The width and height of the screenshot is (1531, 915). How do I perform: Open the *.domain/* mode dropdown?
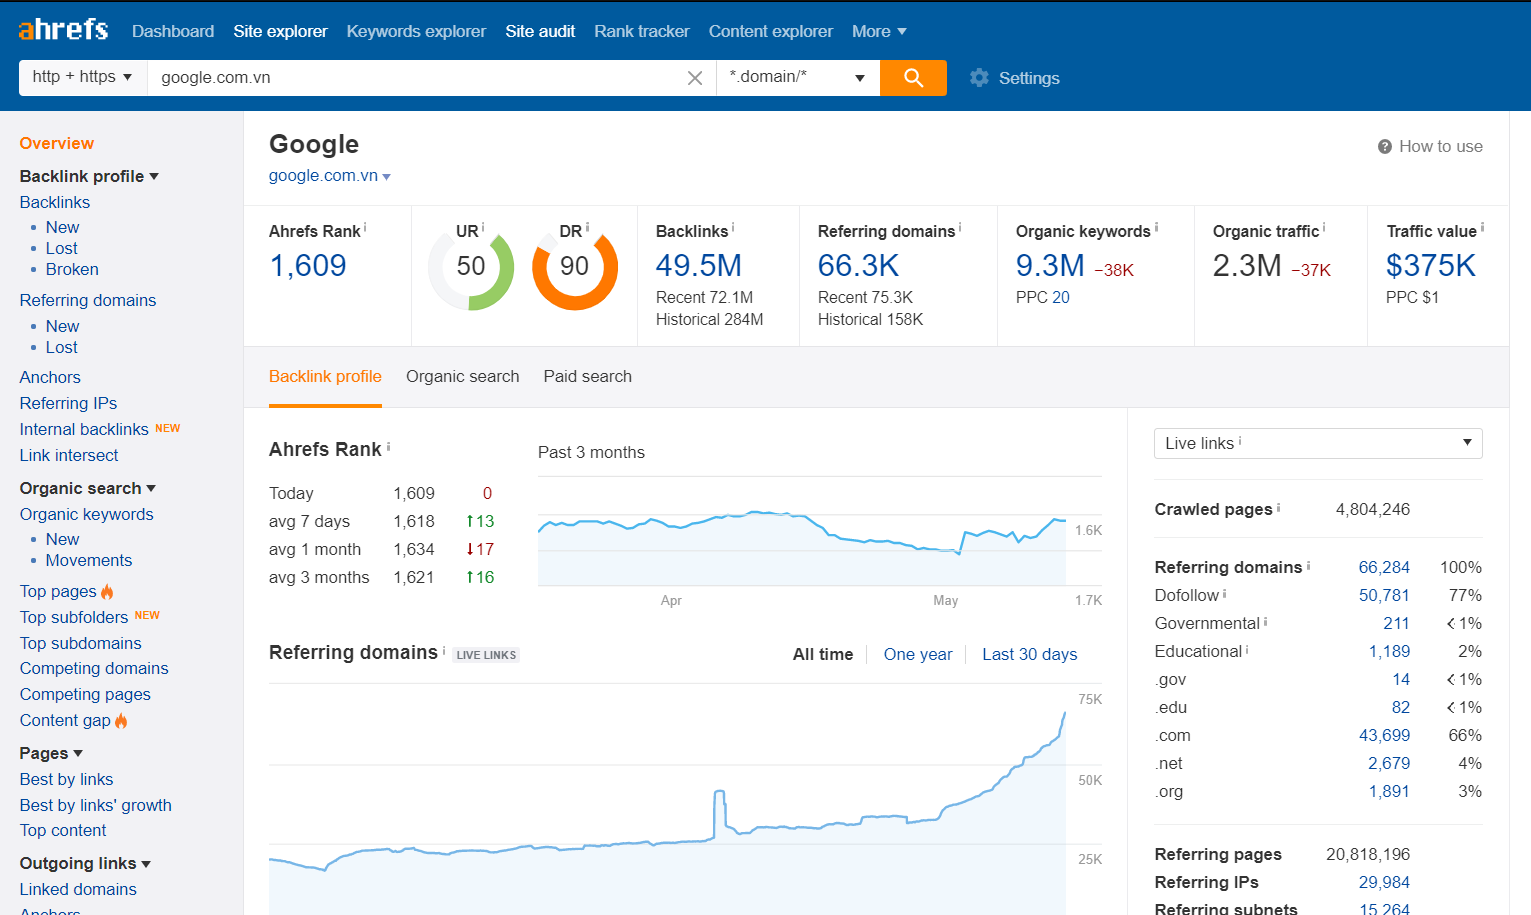[797, 77]
